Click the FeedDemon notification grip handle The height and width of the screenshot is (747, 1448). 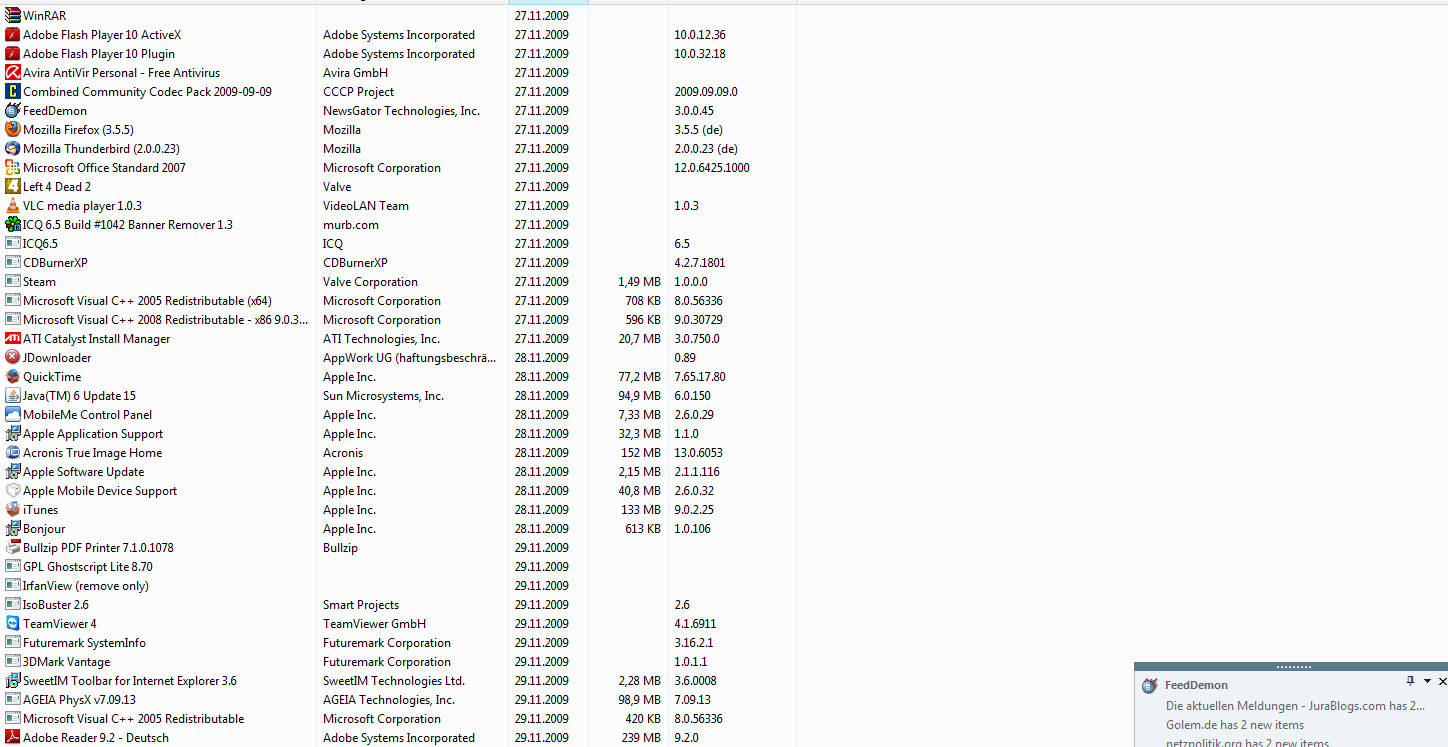(1293, 667)
